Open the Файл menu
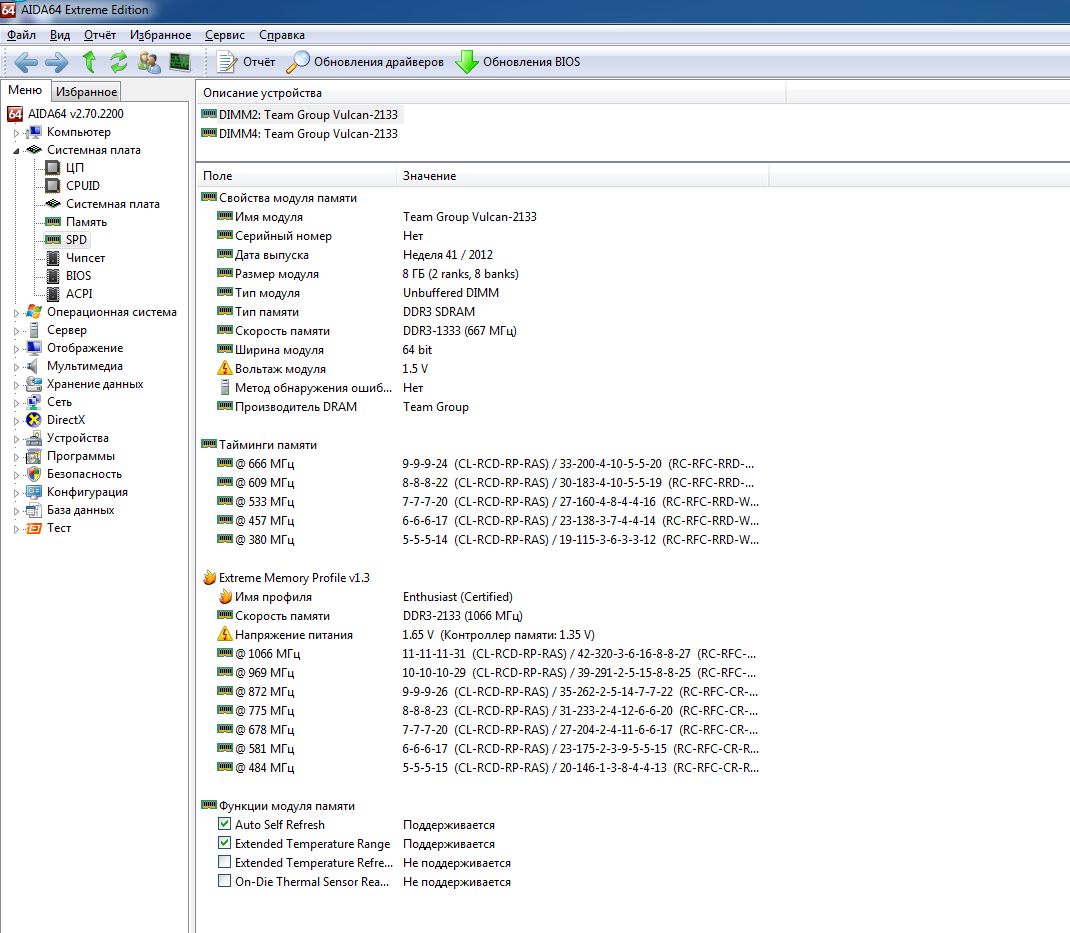This screenshot has width=1070, height=933. tap(21, 35)
